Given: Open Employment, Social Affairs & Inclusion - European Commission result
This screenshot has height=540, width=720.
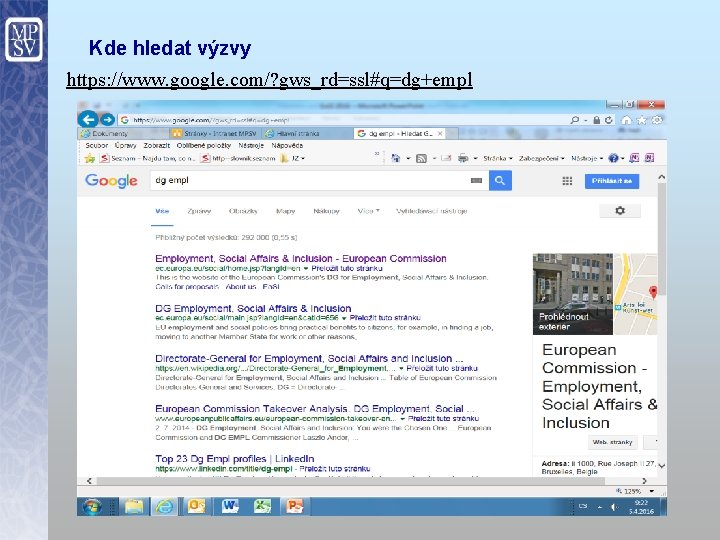Looking at the screenshot, I should [x=301, y=258].
